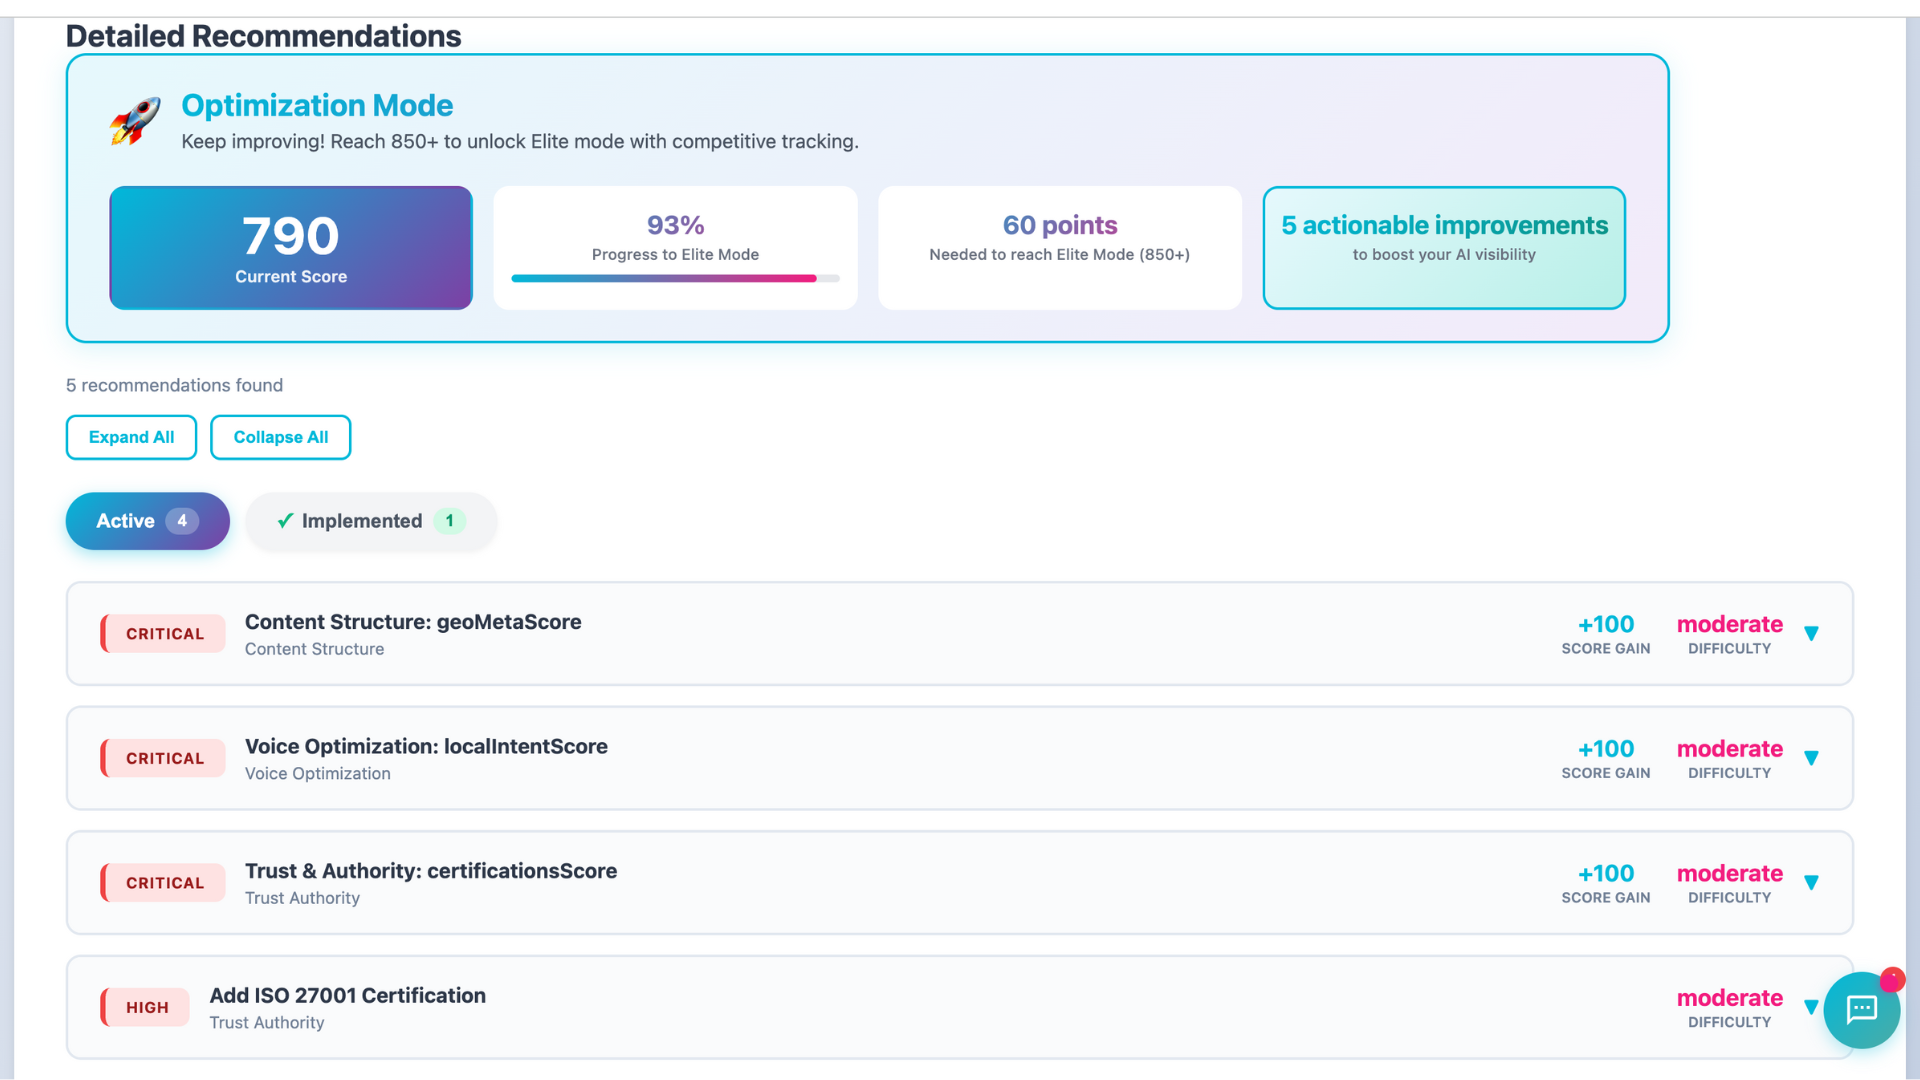The width and height of the screenshot is (1920, 1080).
Task: Click the 5 actionable improvements card
Action: [1444, 248]
